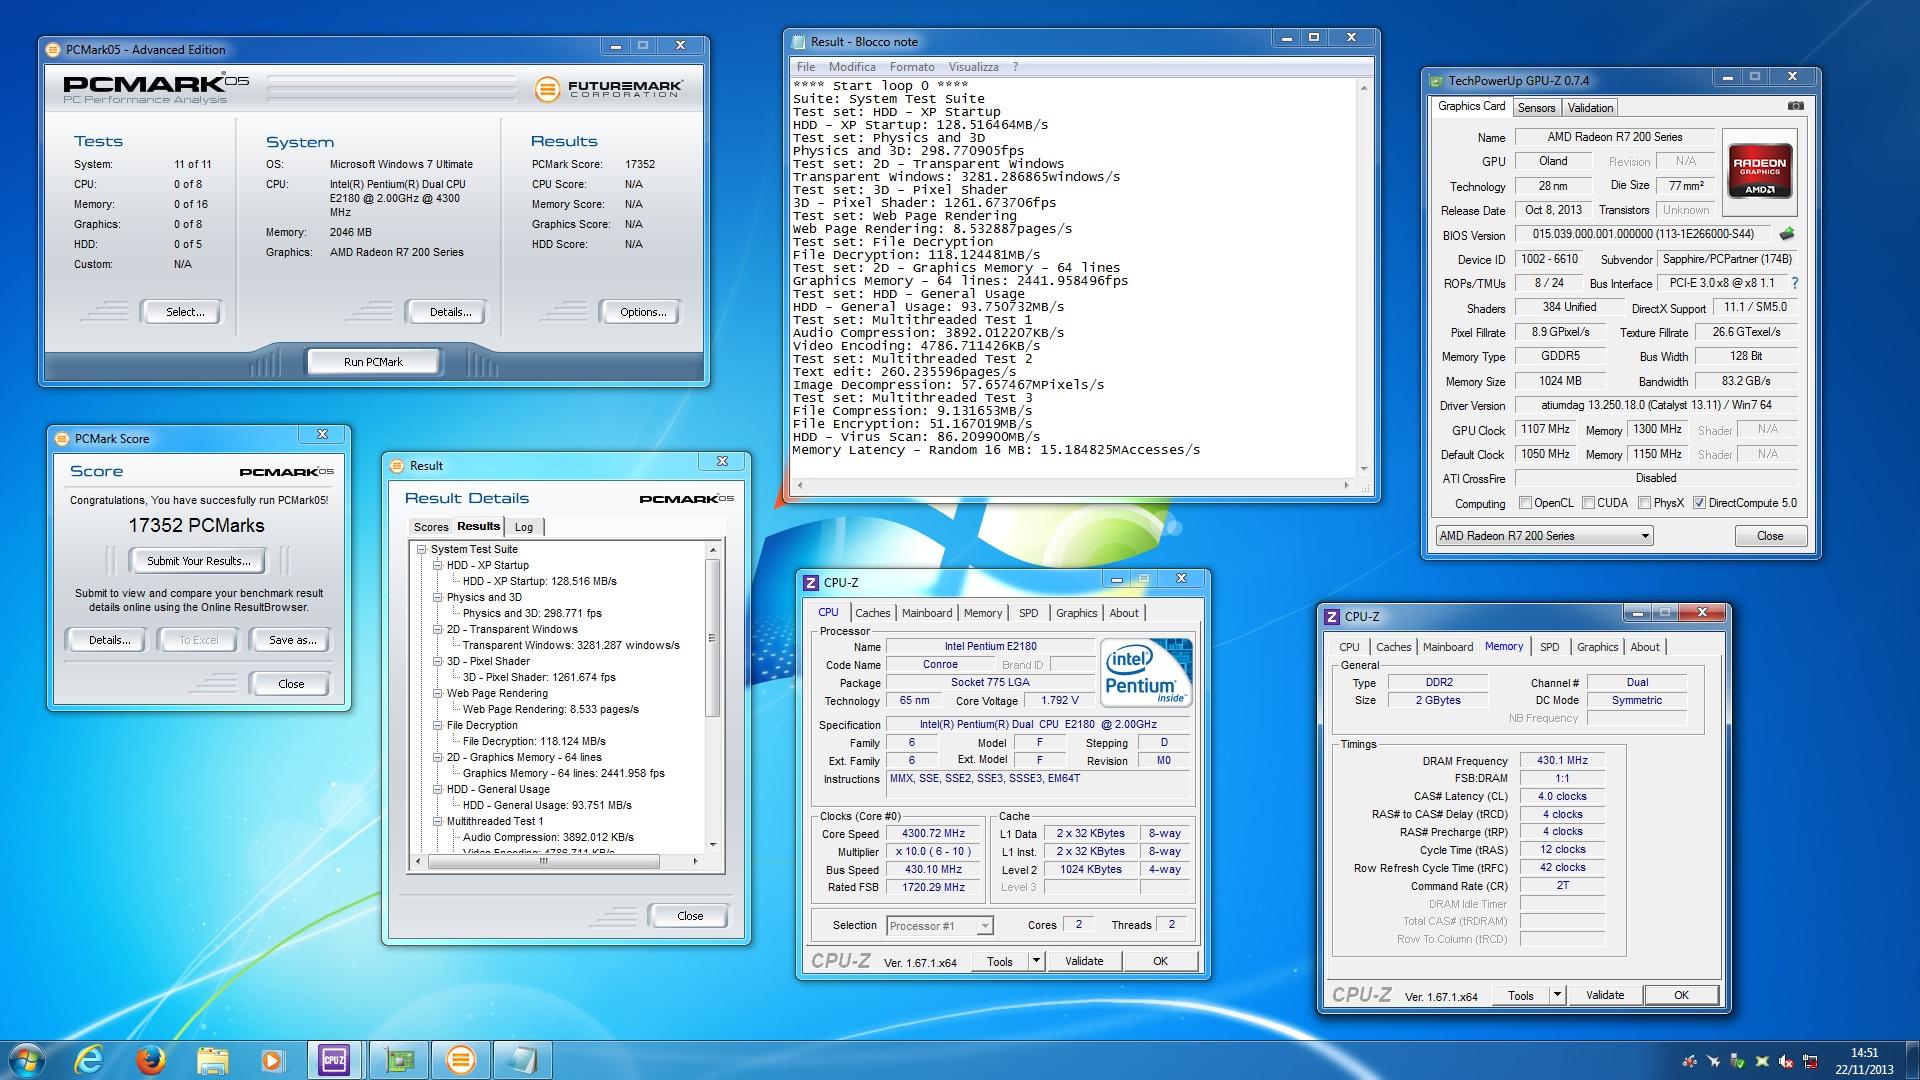Image resolution: width=1920 pixels, height=1080 pixels.
Task: Click the Notepad title bar document icon
Action: [x=798, y=42]
